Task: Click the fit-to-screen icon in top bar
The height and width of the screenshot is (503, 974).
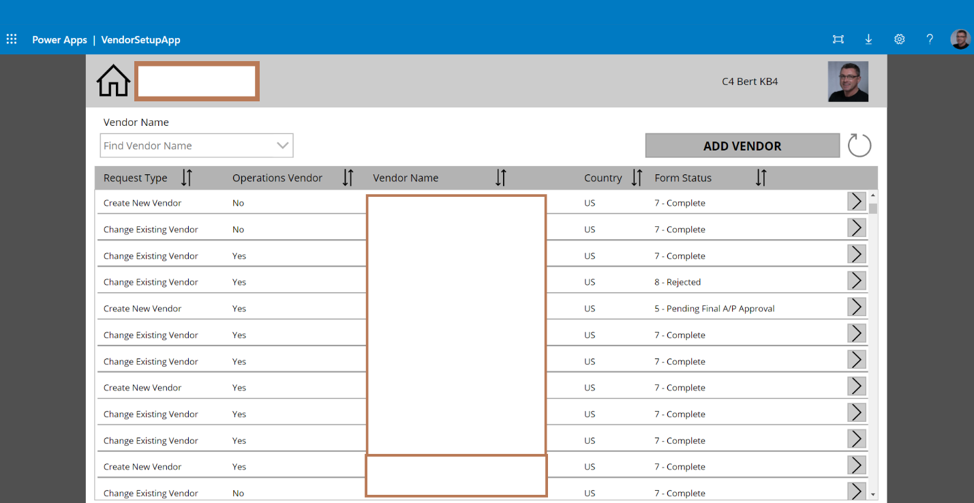Action: [838, 39]
